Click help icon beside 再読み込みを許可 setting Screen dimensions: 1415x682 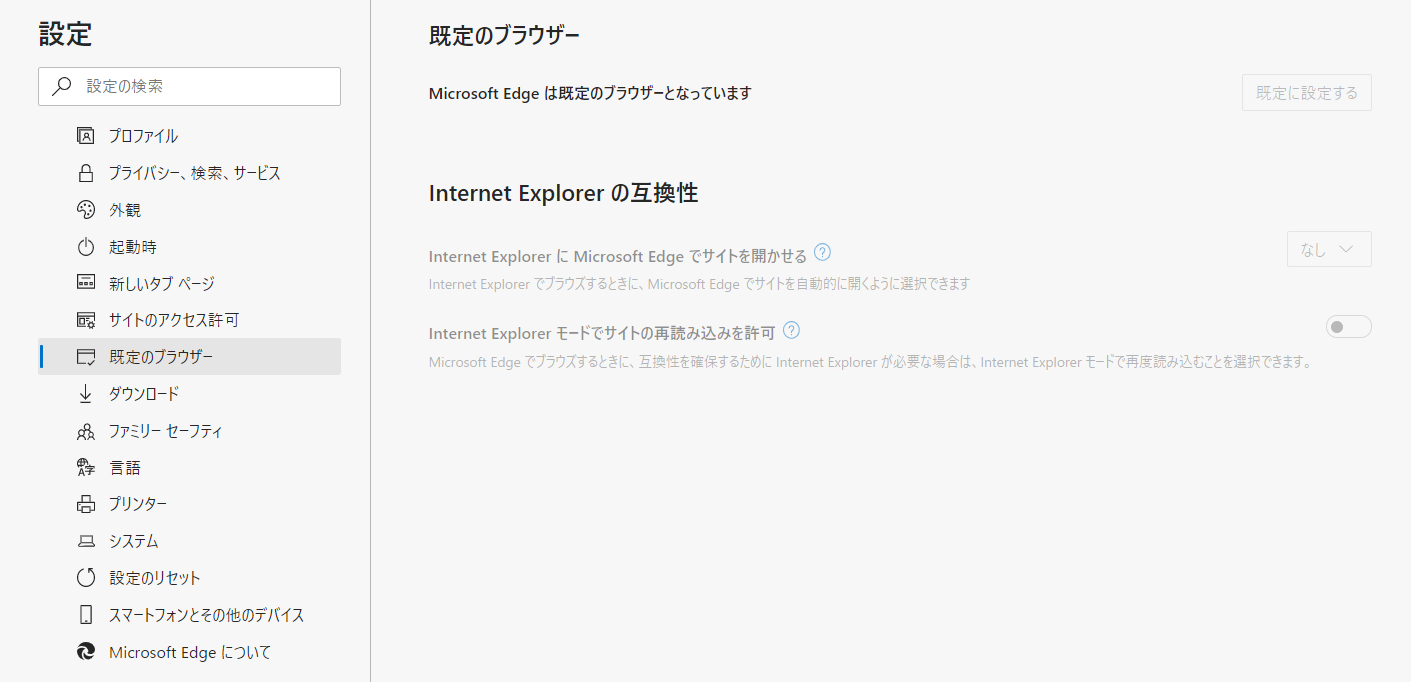tap(791, 330)
